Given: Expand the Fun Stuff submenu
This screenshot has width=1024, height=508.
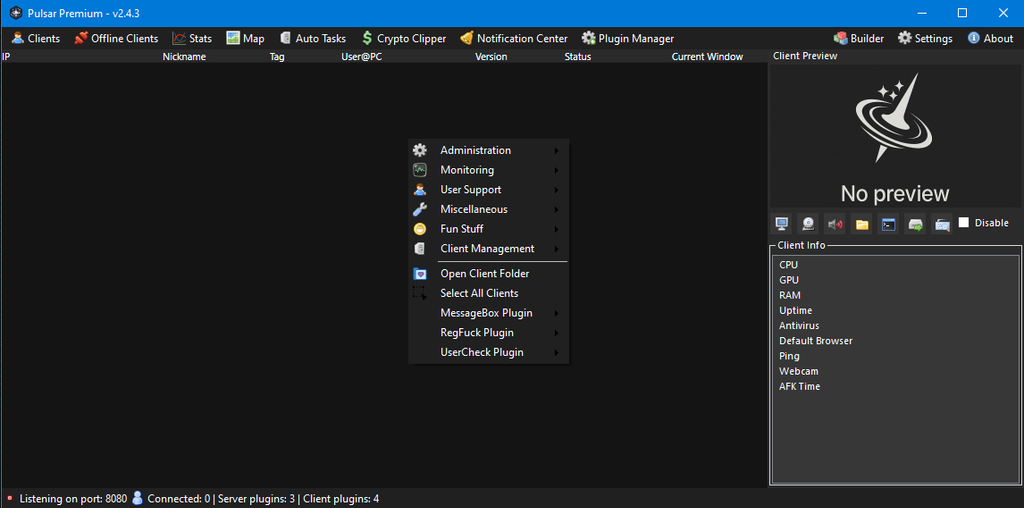Looking at the screenshot, I should (x=488, y=229).
